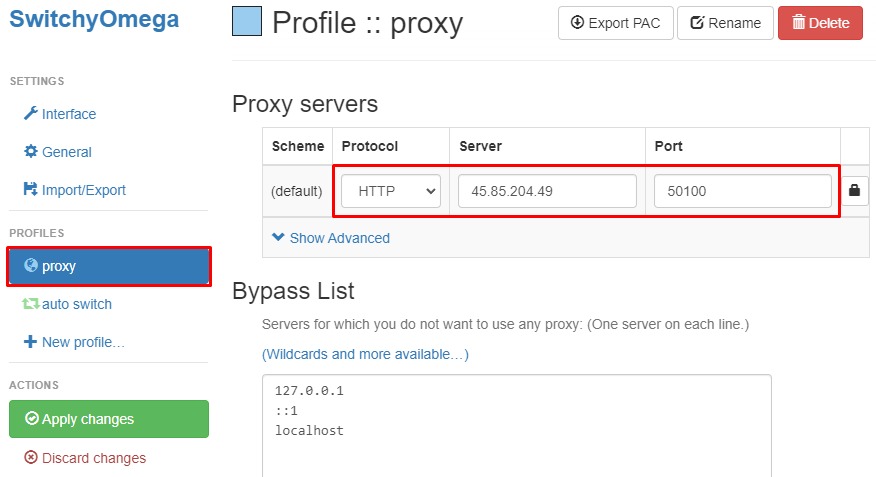Click the Port number field
Screen dimensions: 876x477
tap(742, 191)
